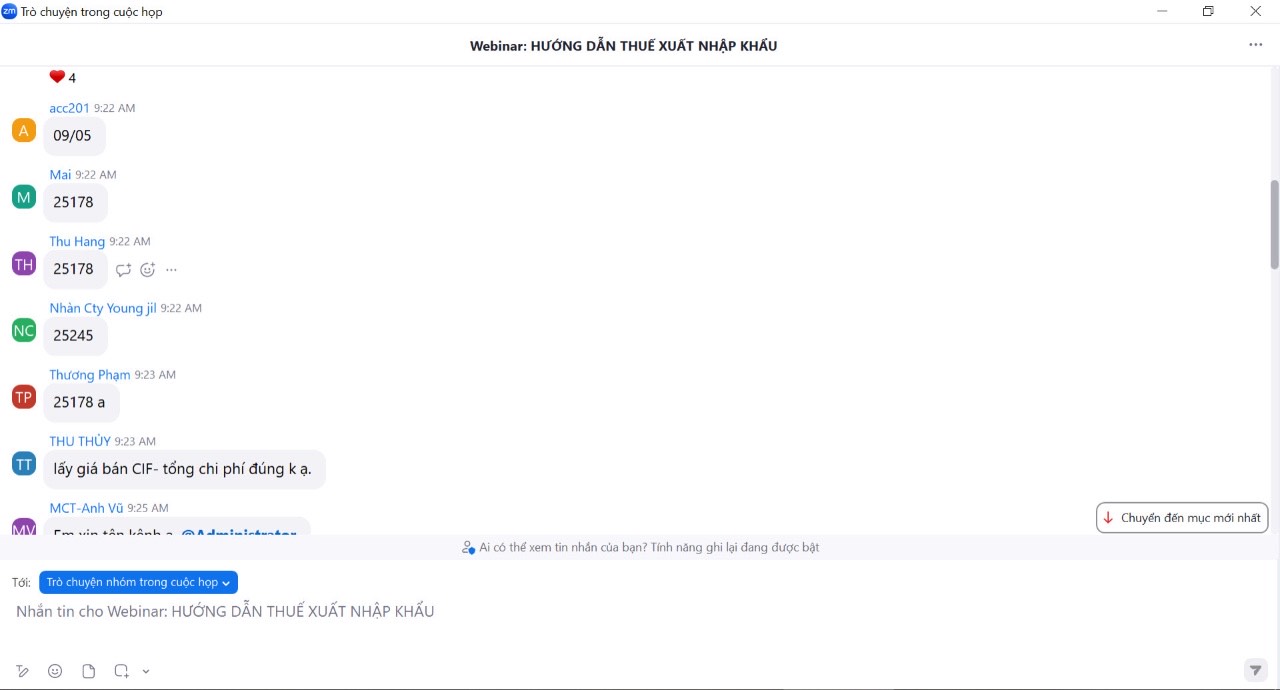
Task: Click Thương Phạm's red TP avatar
Action: [x=24, y=397]
